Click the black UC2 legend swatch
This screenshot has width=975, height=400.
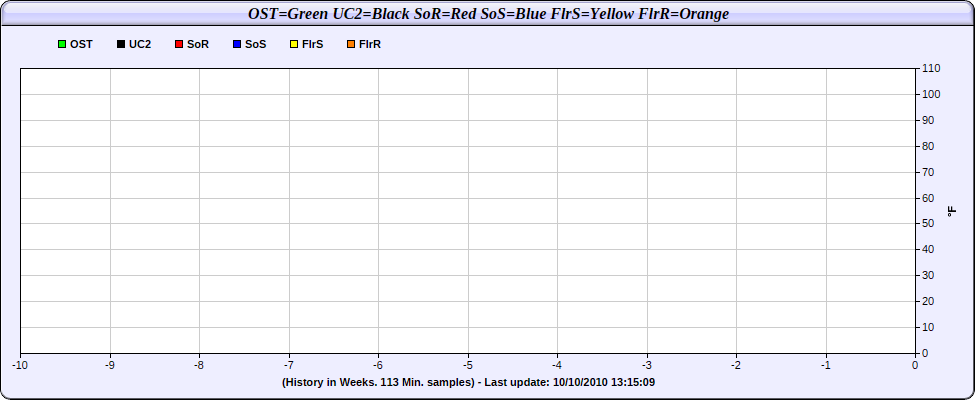coord(121,45)
